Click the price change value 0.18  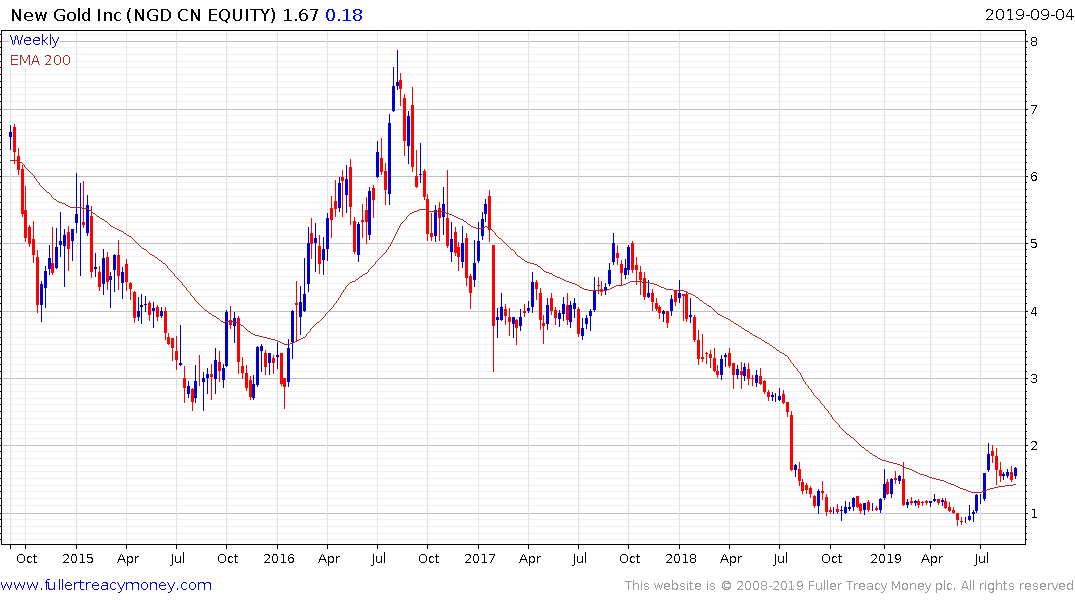343,14
